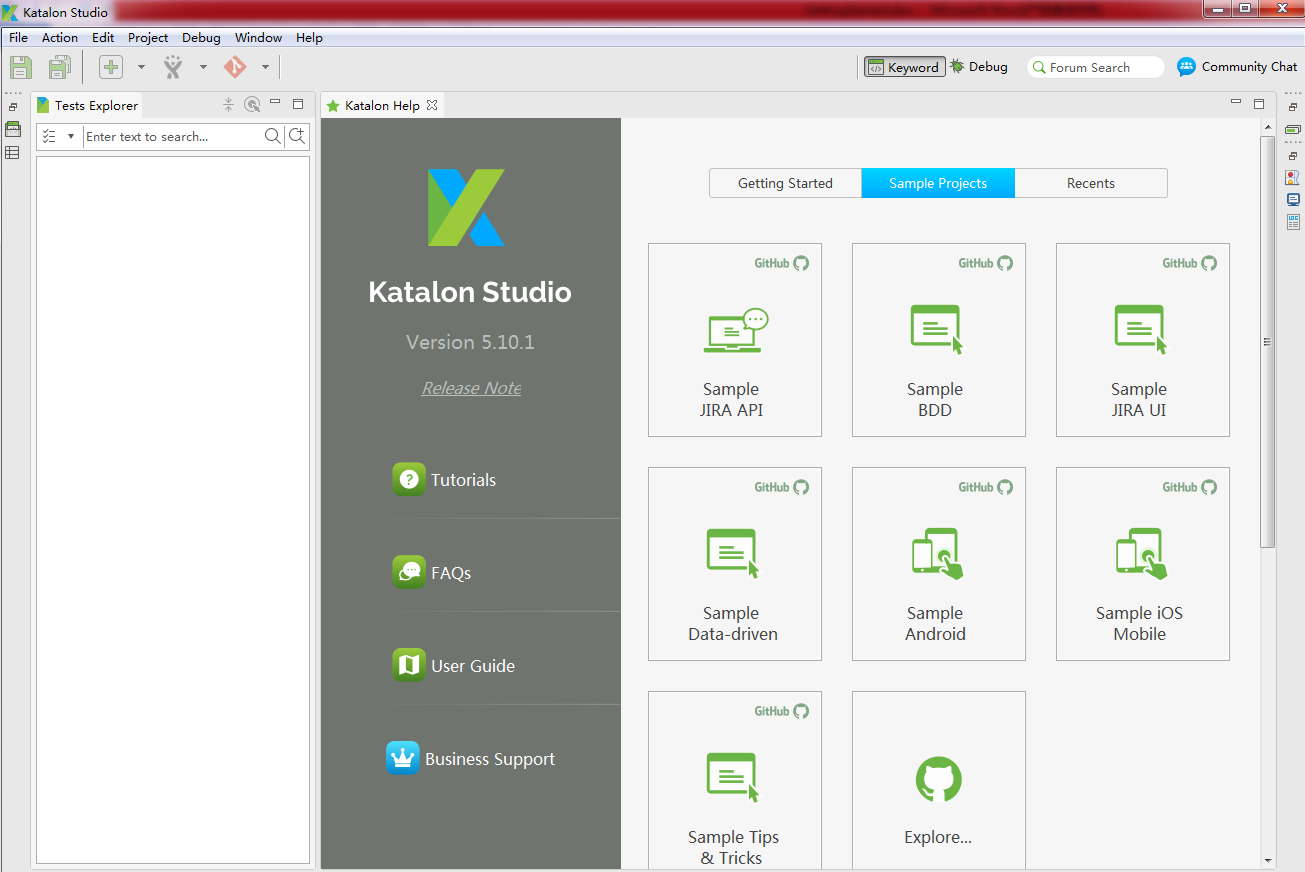Open the Action menu
Screen dimensions: 1305x872
60,37
